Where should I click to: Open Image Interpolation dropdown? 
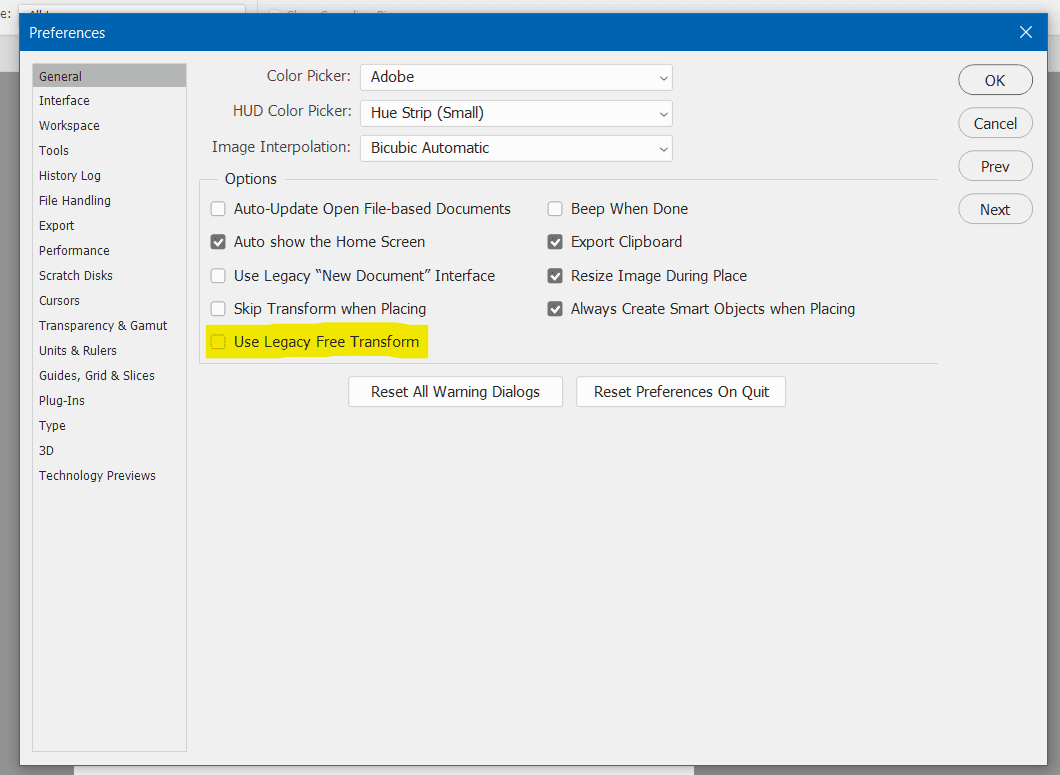point(516,148)
